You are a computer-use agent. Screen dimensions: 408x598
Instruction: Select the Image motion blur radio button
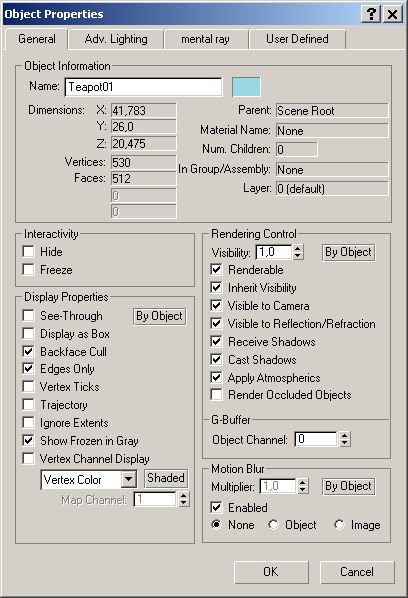pos(339,525)
